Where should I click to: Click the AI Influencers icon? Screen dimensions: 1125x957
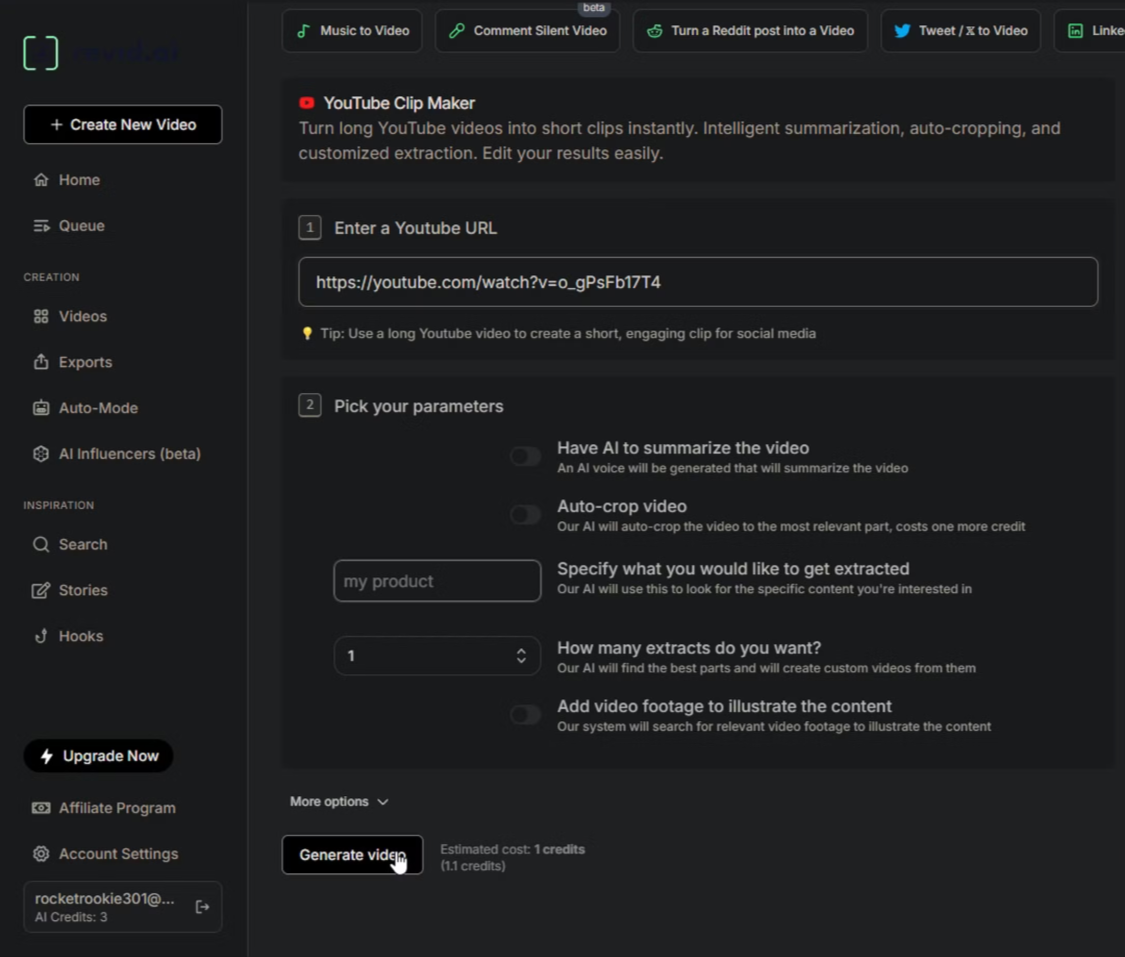tap(41, 454)
